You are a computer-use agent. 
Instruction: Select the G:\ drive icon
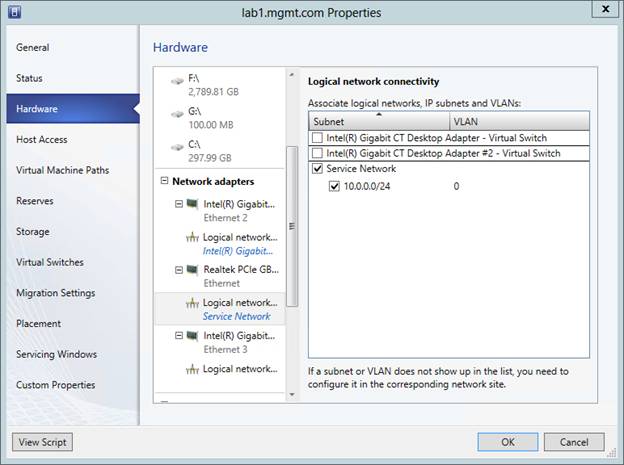pyautogui.click(x=177, y=114)
